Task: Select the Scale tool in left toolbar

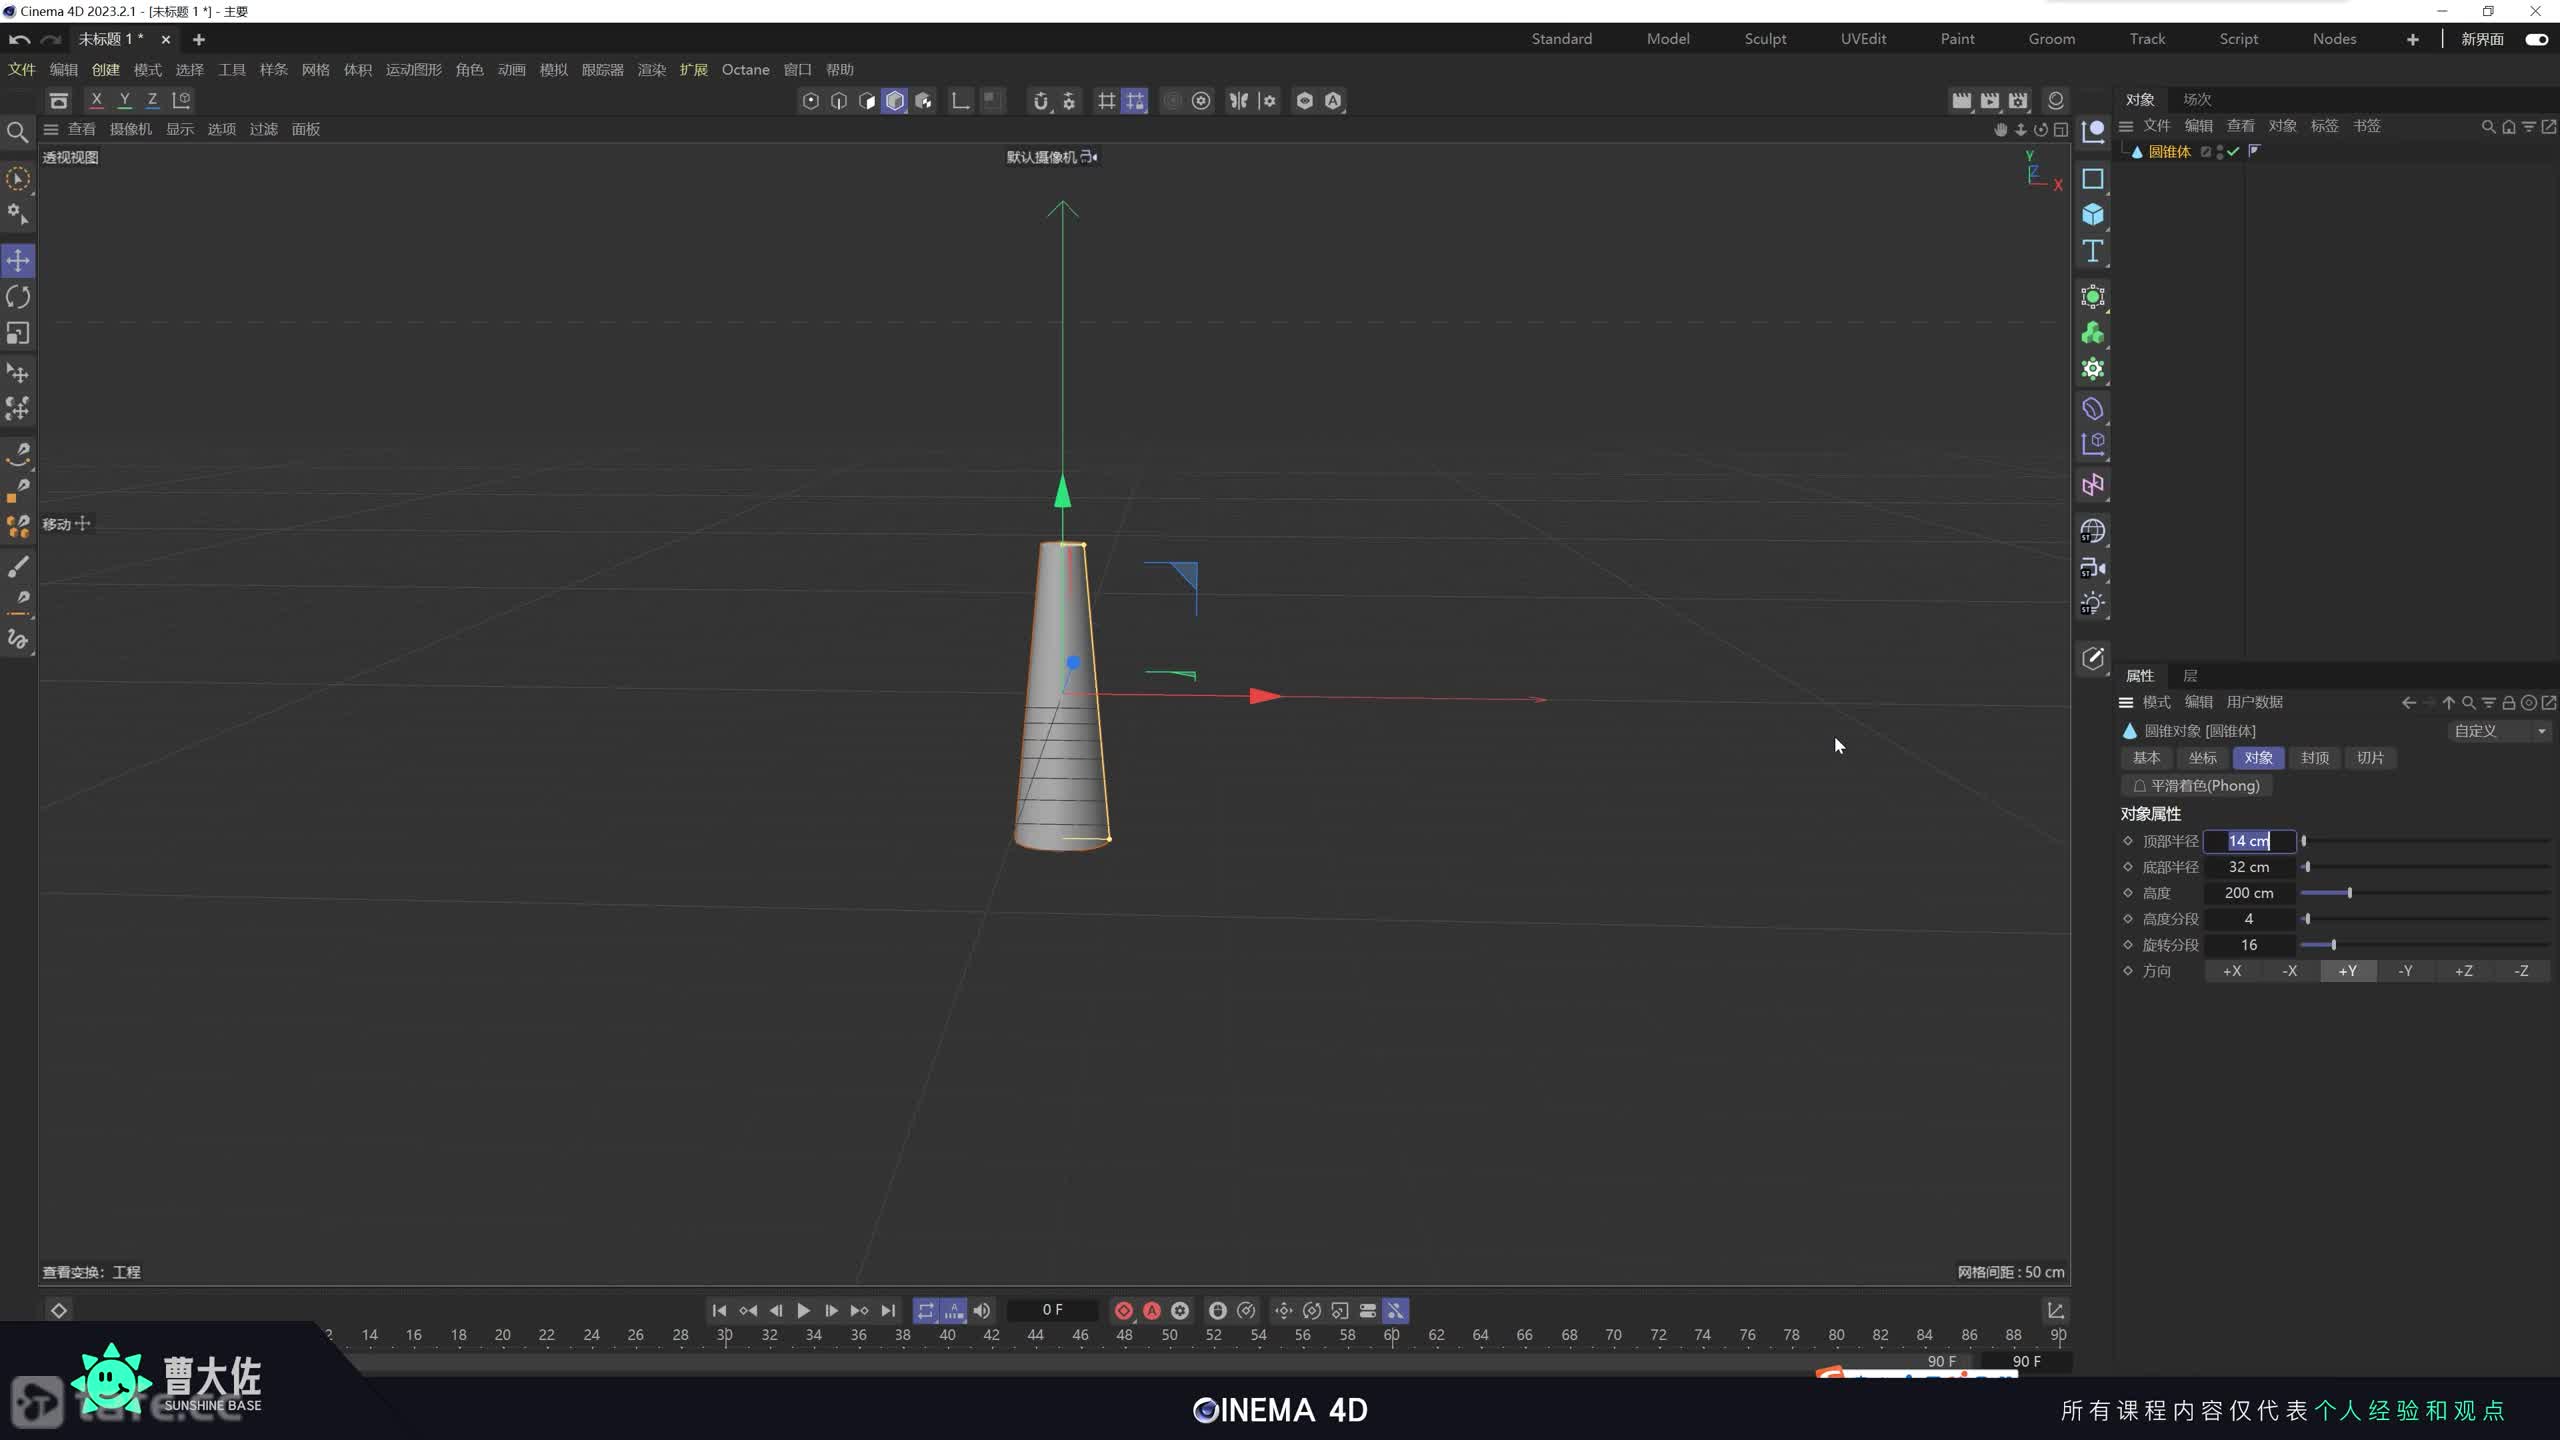Action: (x=18, y=333)
